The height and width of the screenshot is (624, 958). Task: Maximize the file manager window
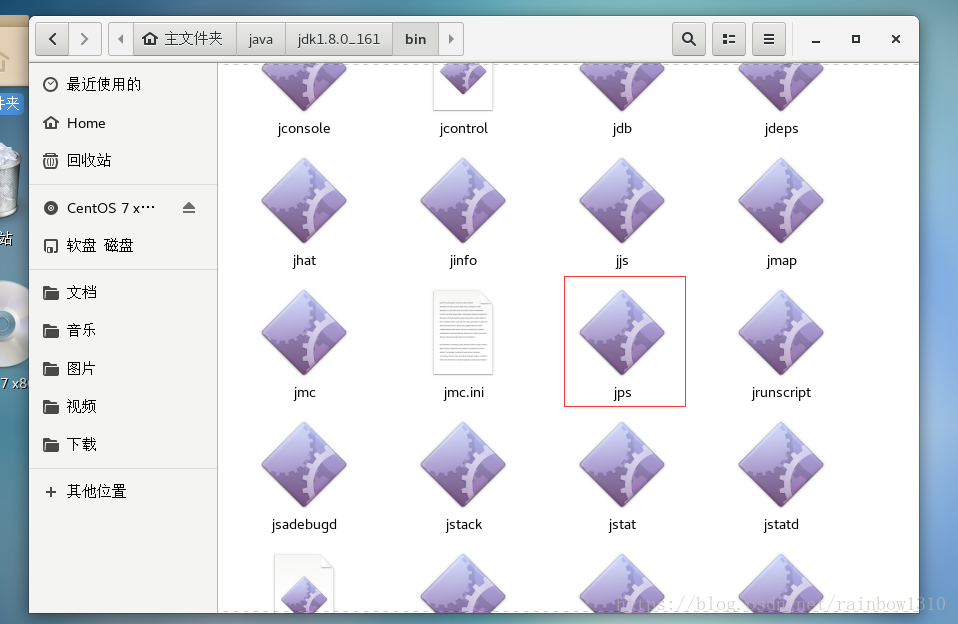pyautogui.click(x=856, y=39)
